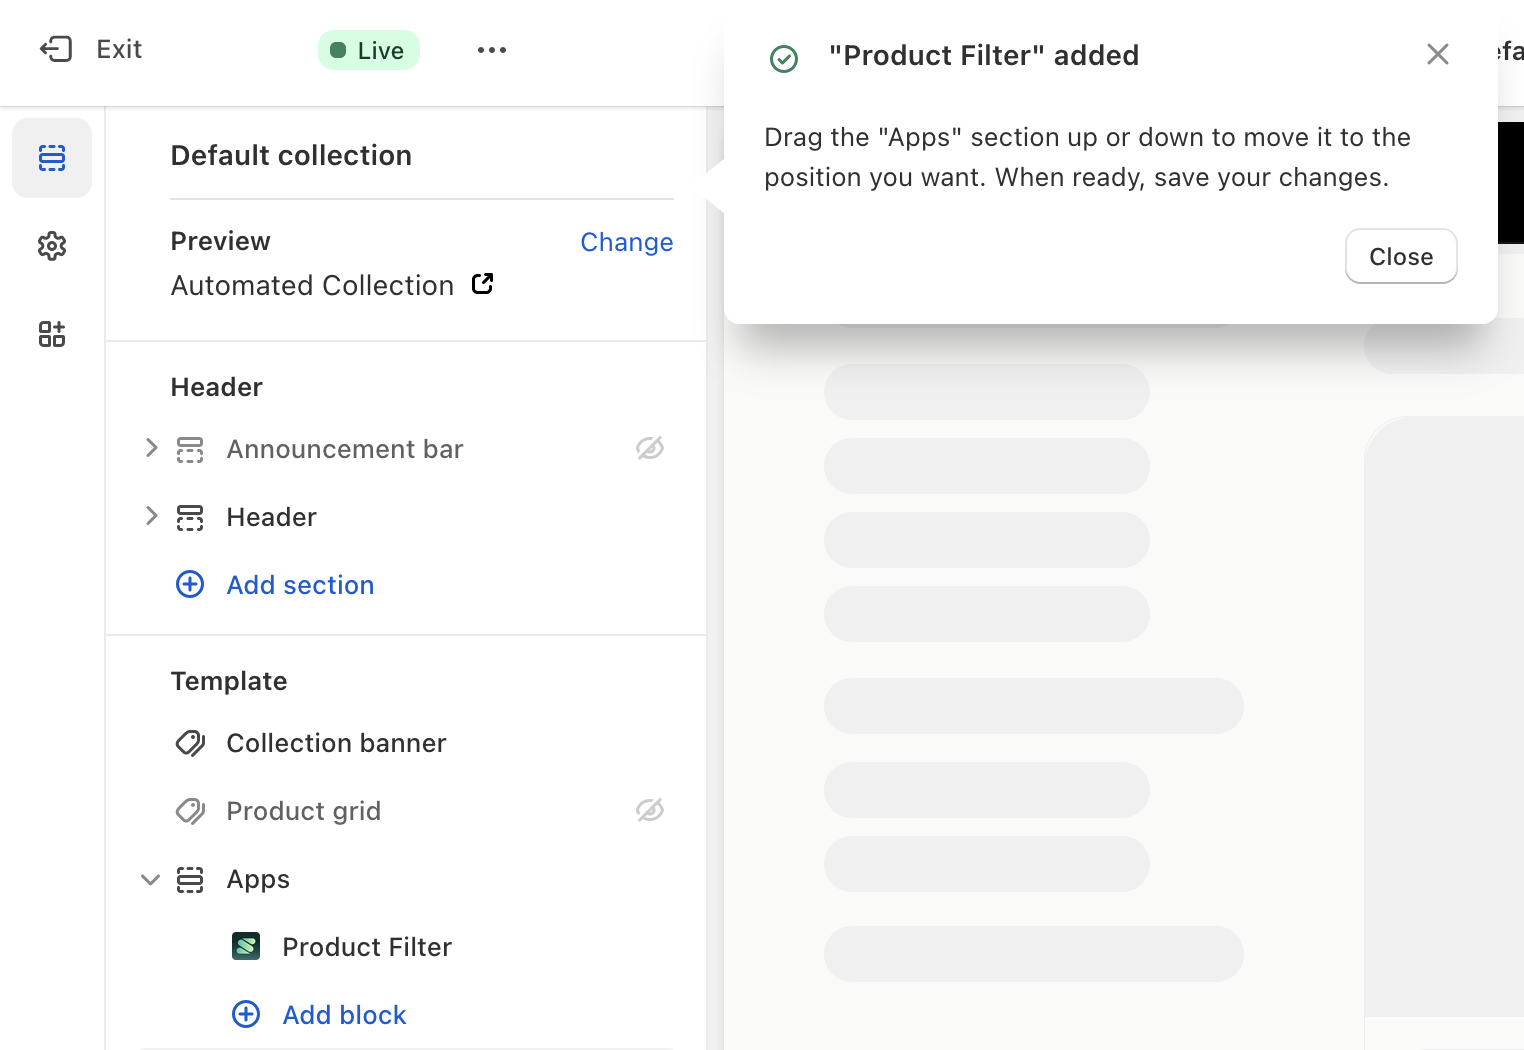Open the Sections panel icon in sidebar
The width and height of the screenshot is (1524, 1050).
(x=52, y=158)
